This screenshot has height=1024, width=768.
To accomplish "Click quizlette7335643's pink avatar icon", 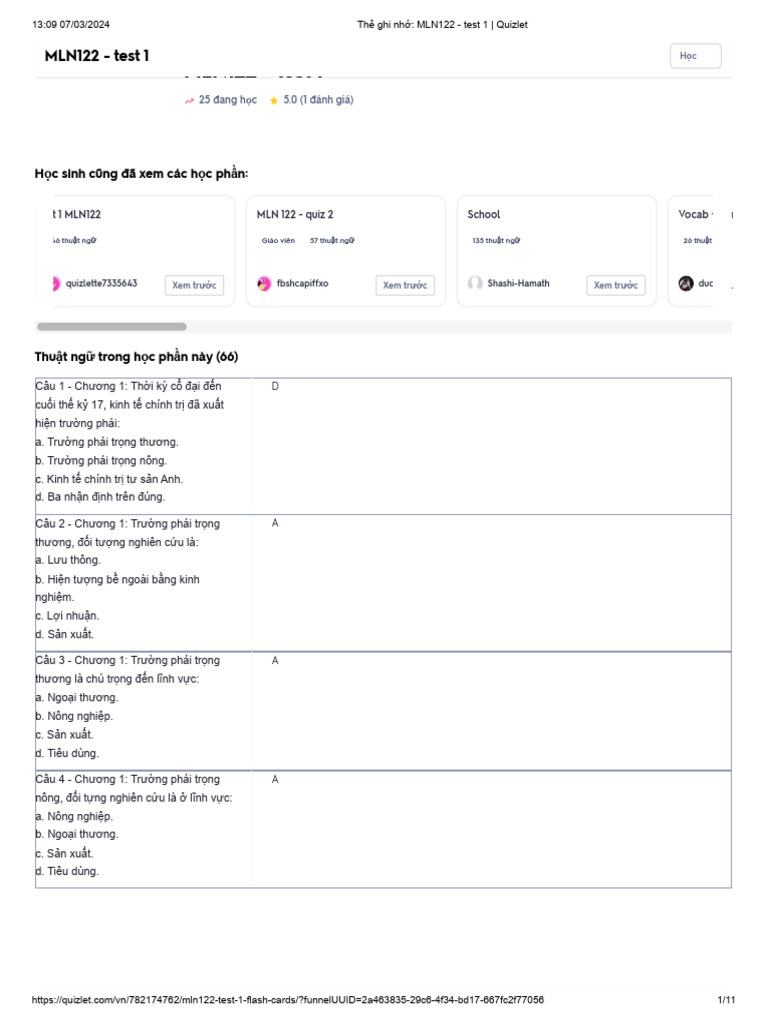I will pyautogui.click(x=56, y=284).
